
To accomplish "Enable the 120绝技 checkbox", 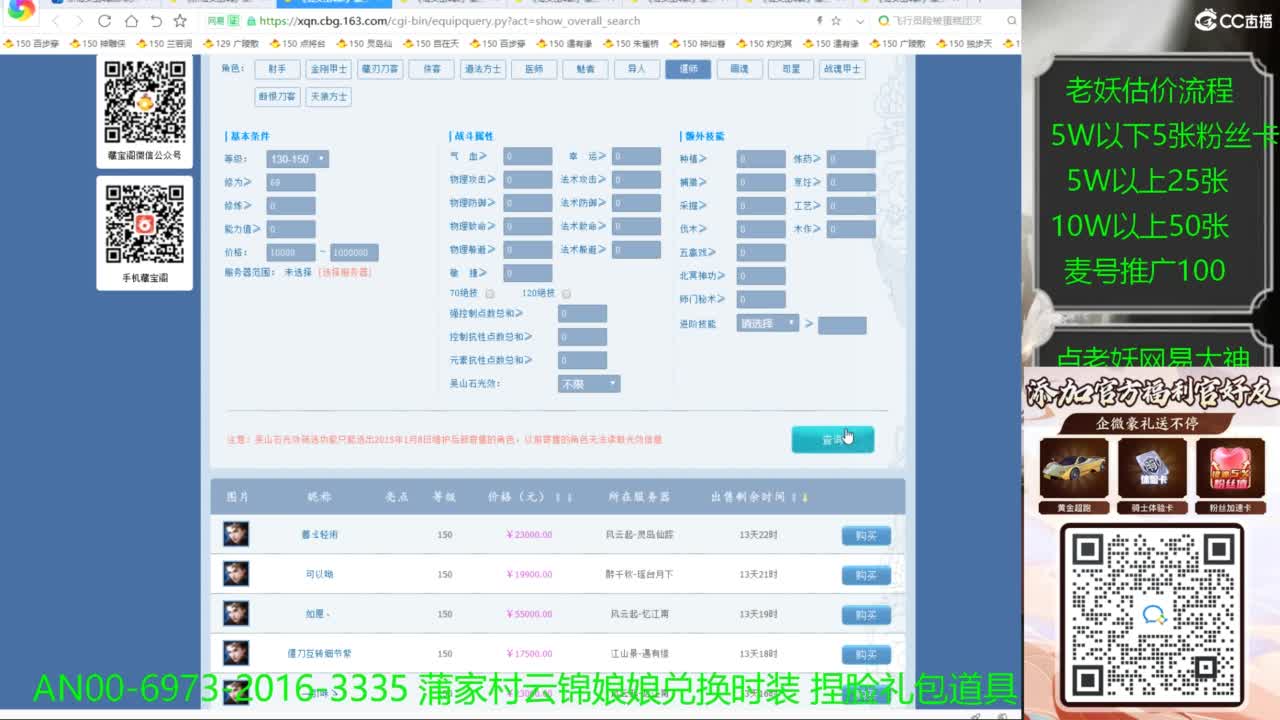I will pos(566,294).
